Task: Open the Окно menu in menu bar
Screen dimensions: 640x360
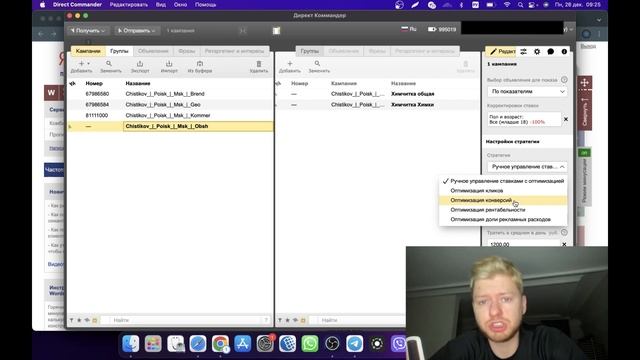Action: pos(180,5)
